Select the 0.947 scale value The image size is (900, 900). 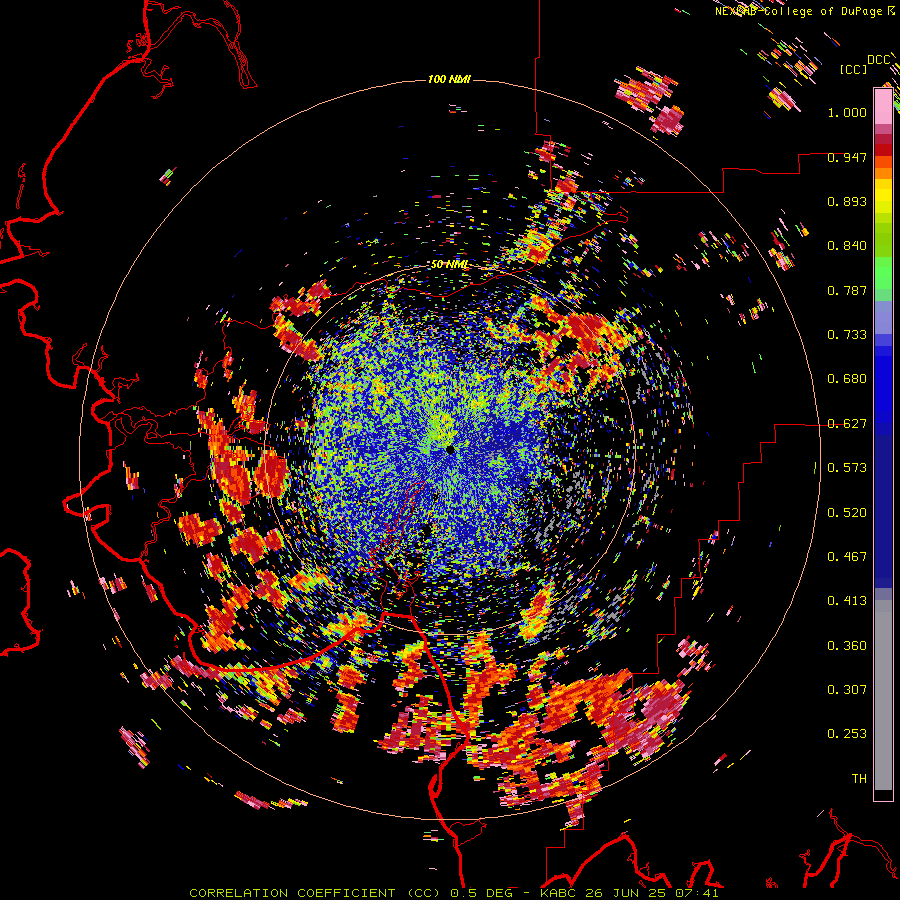click(x=847, y=157)
